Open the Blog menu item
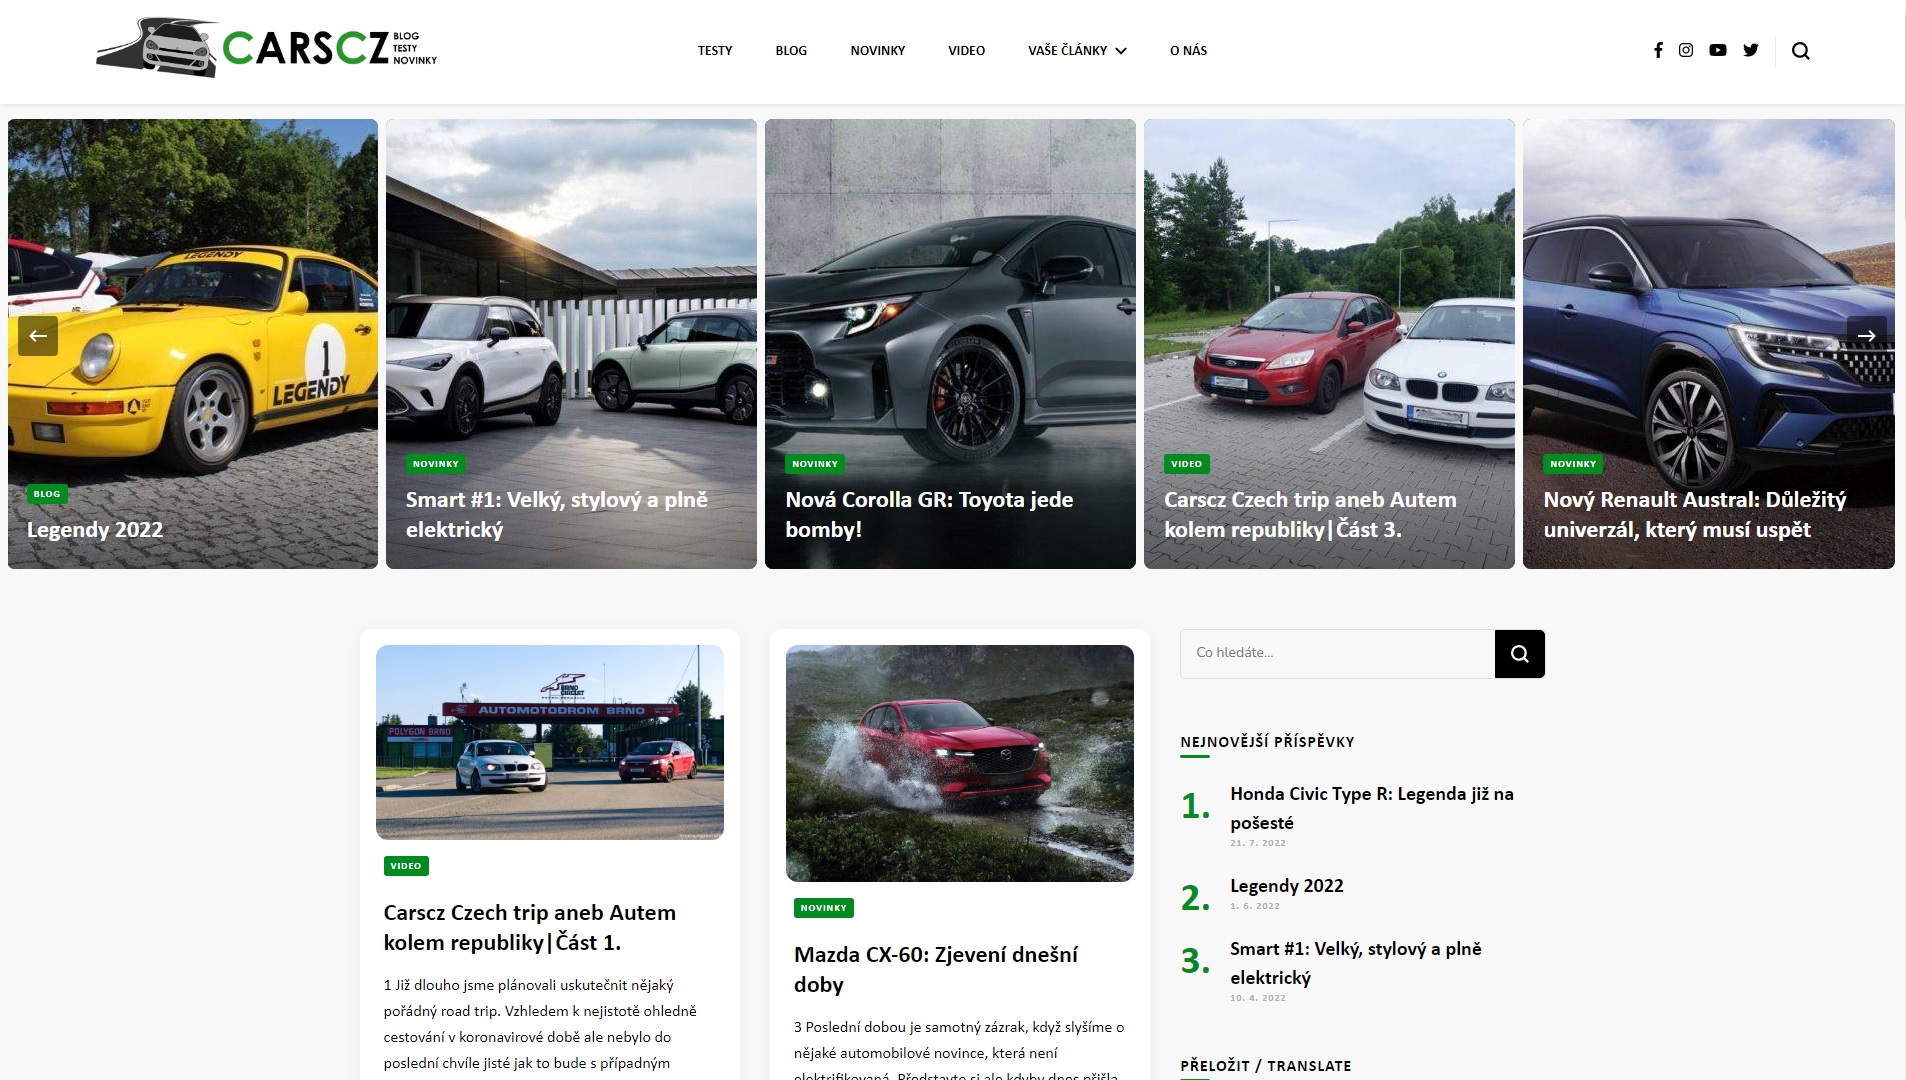This screenshot has height=1080, width=1906. [791, 50]
